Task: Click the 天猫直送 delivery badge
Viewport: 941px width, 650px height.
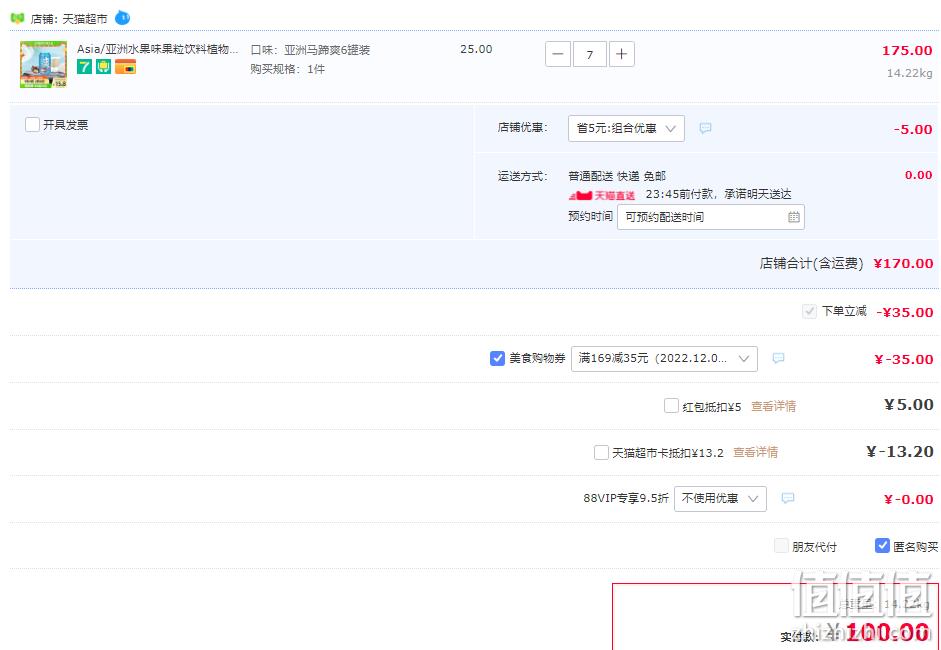Action: click(x=602, y=195)
